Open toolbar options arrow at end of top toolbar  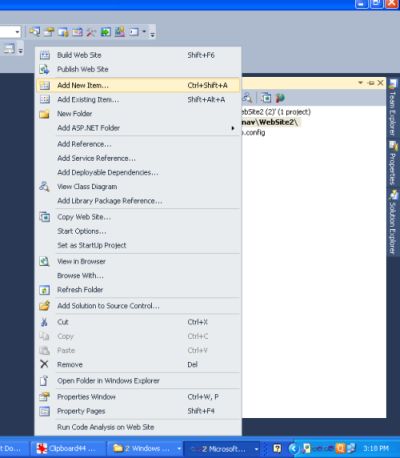point(152,33)
